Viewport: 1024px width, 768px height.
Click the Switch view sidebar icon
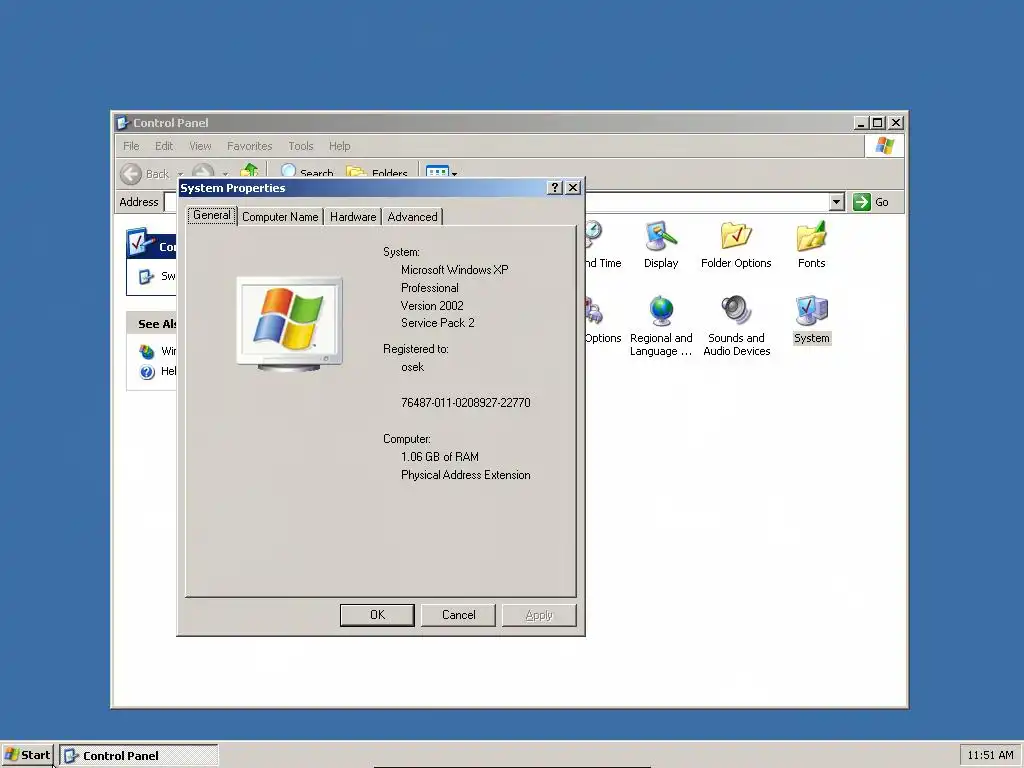tap(146, 276)
